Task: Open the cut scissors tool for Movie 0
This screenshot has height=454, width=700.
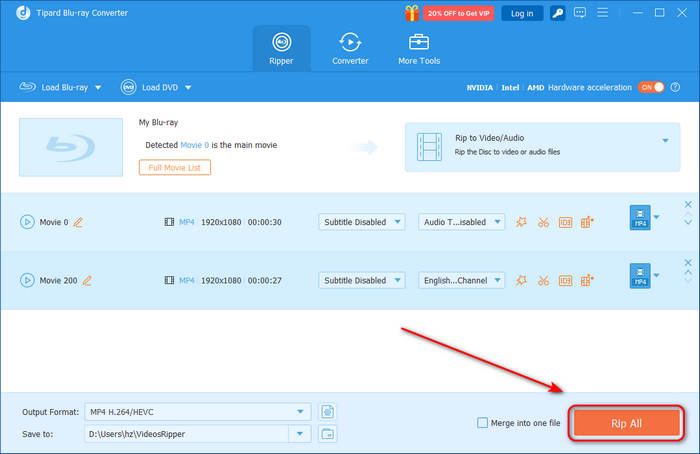Action: pyautogui.click(x=543, y=222)
